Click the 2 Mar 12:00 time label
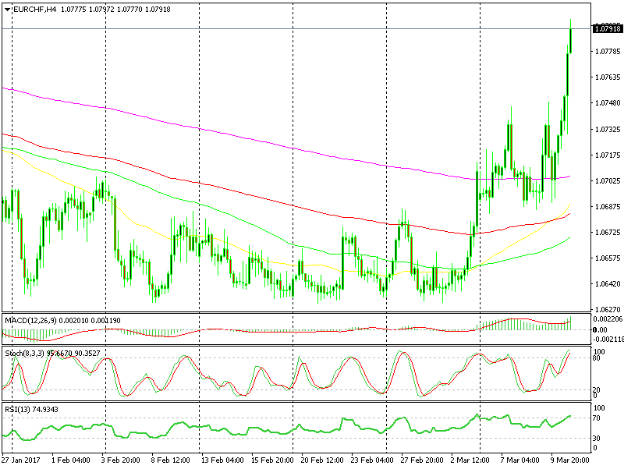Screen dimensions: 633x469 tap(470, 460)
